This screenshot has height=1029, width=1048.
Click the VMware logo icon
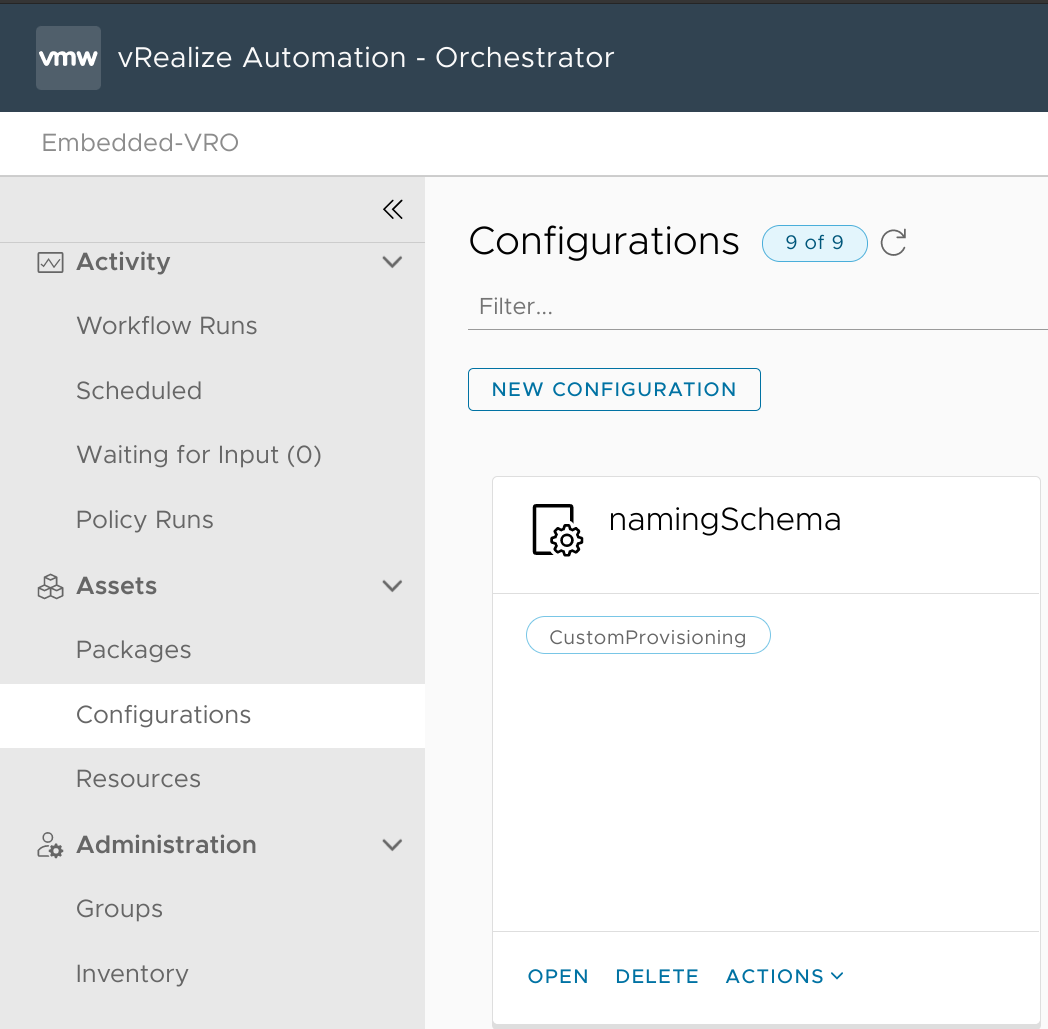coord(68,58)
